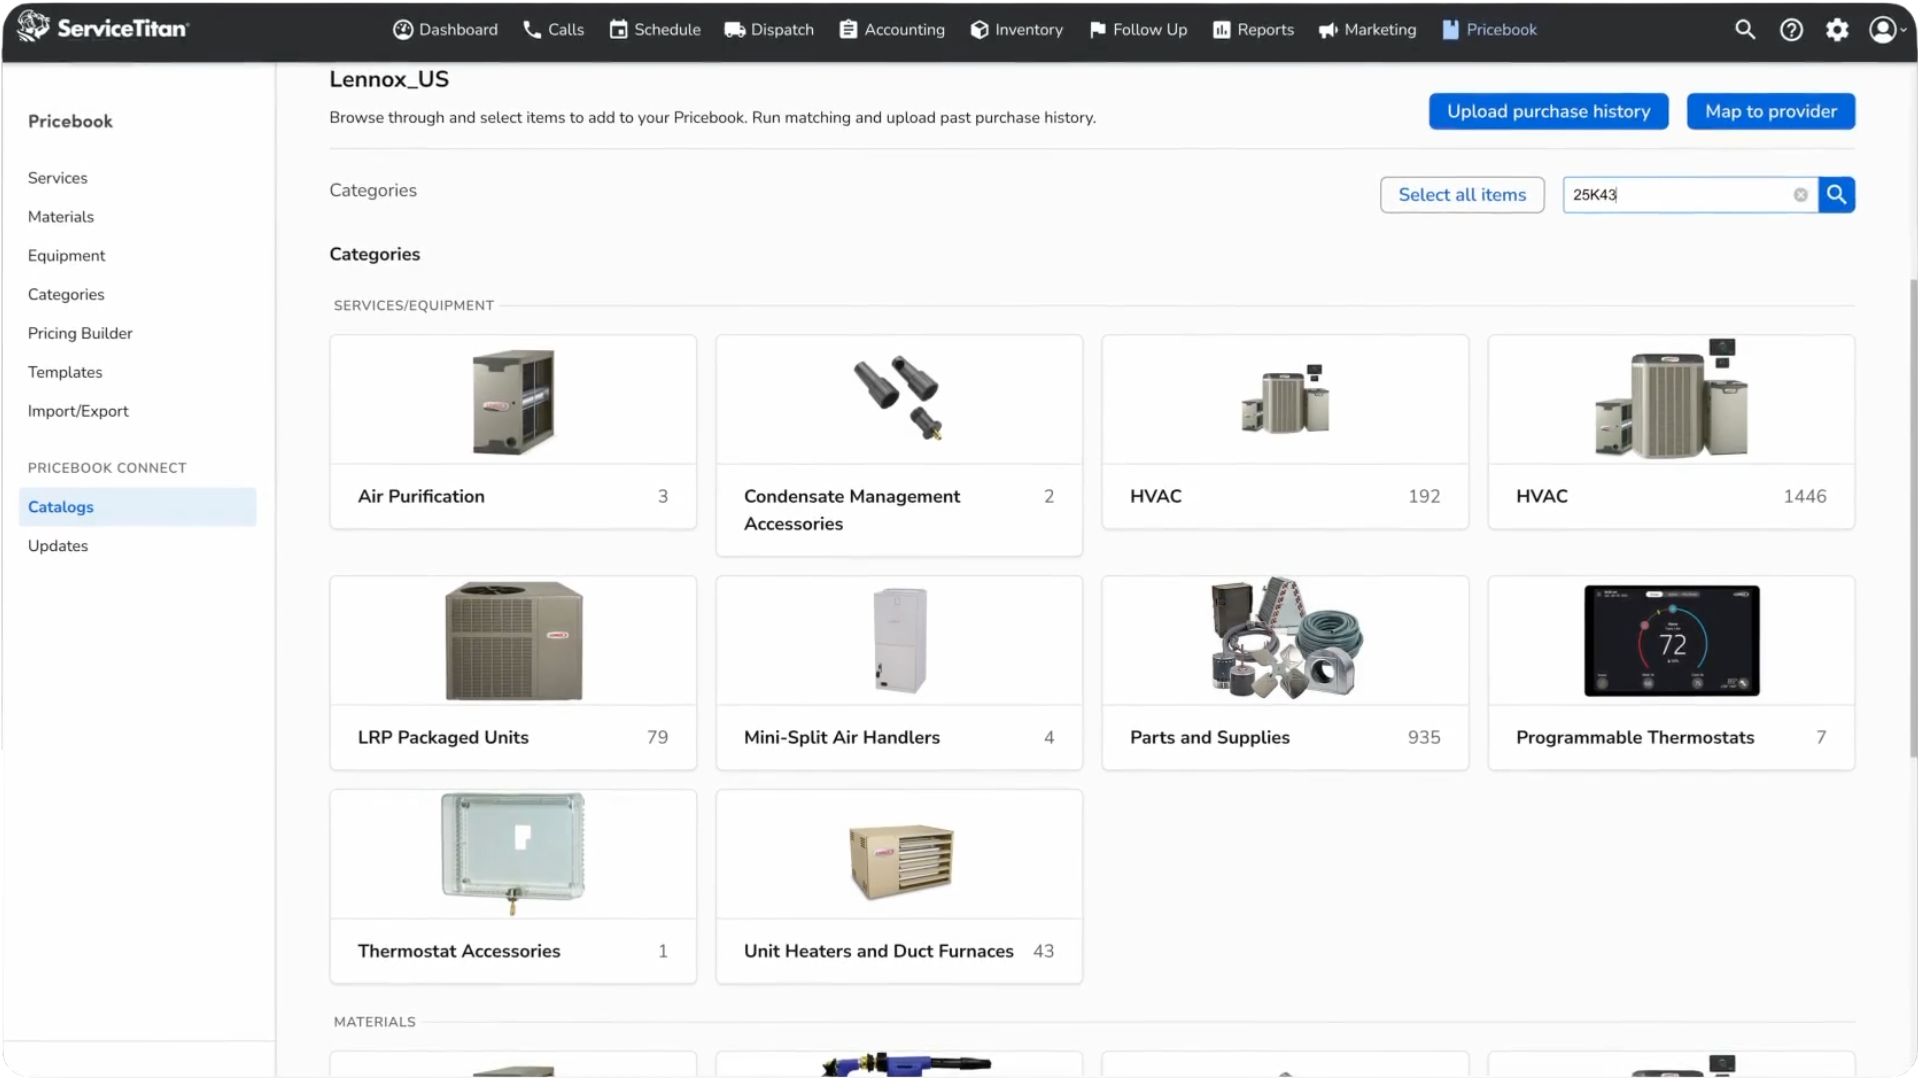Open Services in Pricebook sidebar

[x=58, y=178]
